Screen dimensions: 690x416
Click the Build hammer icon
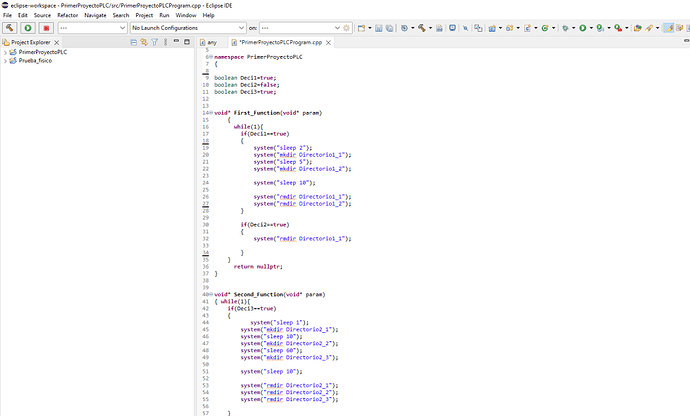9,28
